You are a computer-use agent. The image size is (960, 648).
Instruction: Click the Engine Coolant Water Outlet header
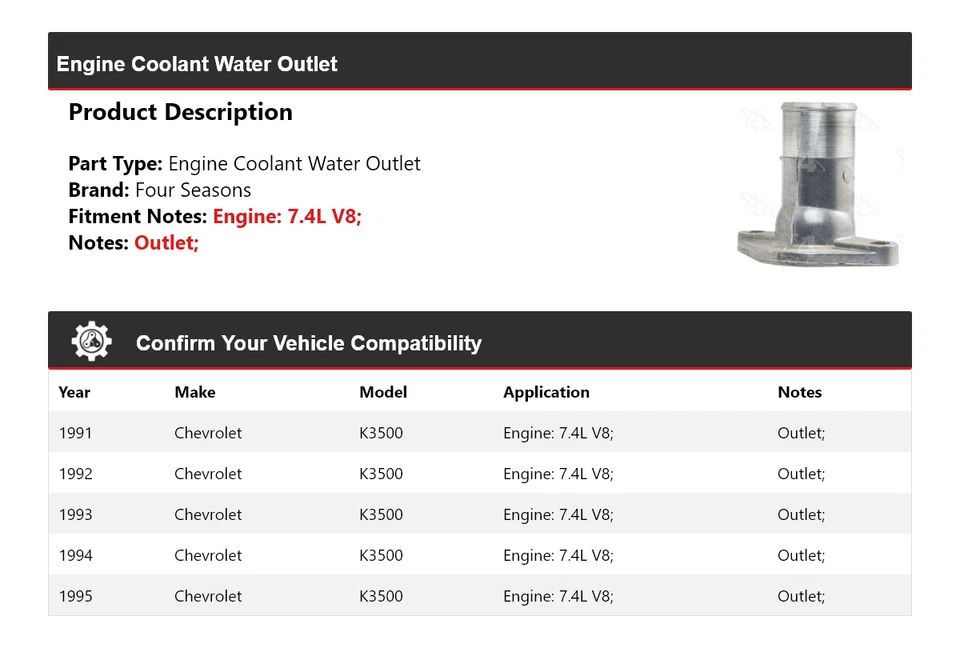coord(197,64)
